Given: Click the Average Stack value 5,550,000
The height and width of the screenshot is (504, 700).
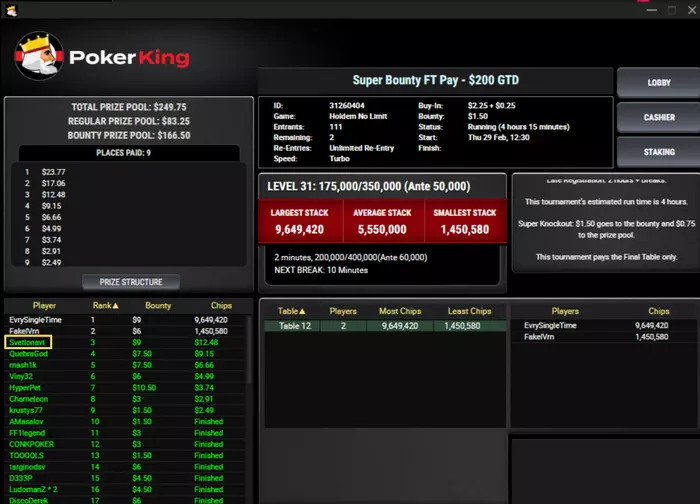Looking at the screenshot, I should pyautogui.click(x=382, y=229).
